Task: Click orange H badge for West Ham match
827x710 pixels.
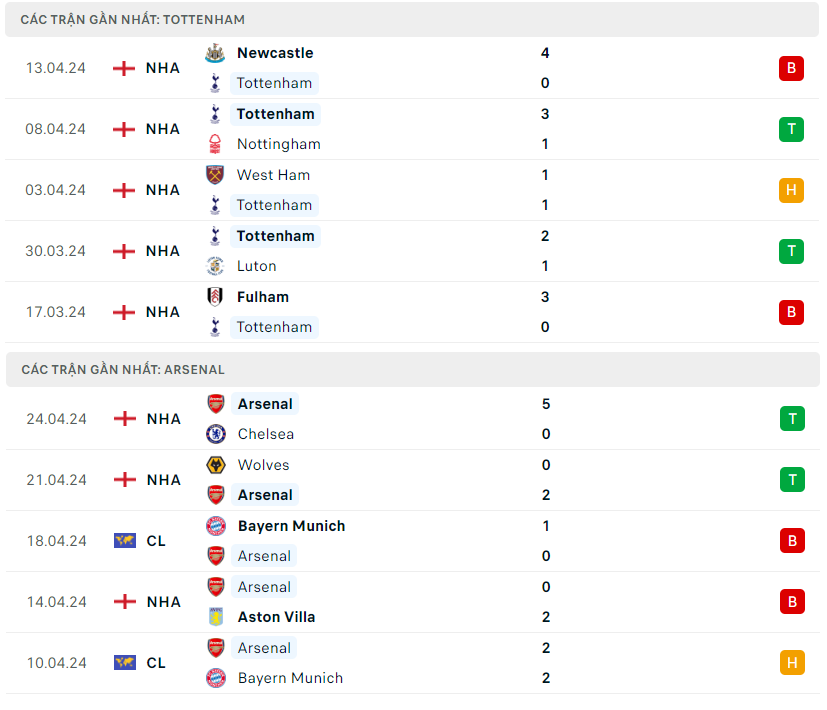Action: tap(791, 190)
